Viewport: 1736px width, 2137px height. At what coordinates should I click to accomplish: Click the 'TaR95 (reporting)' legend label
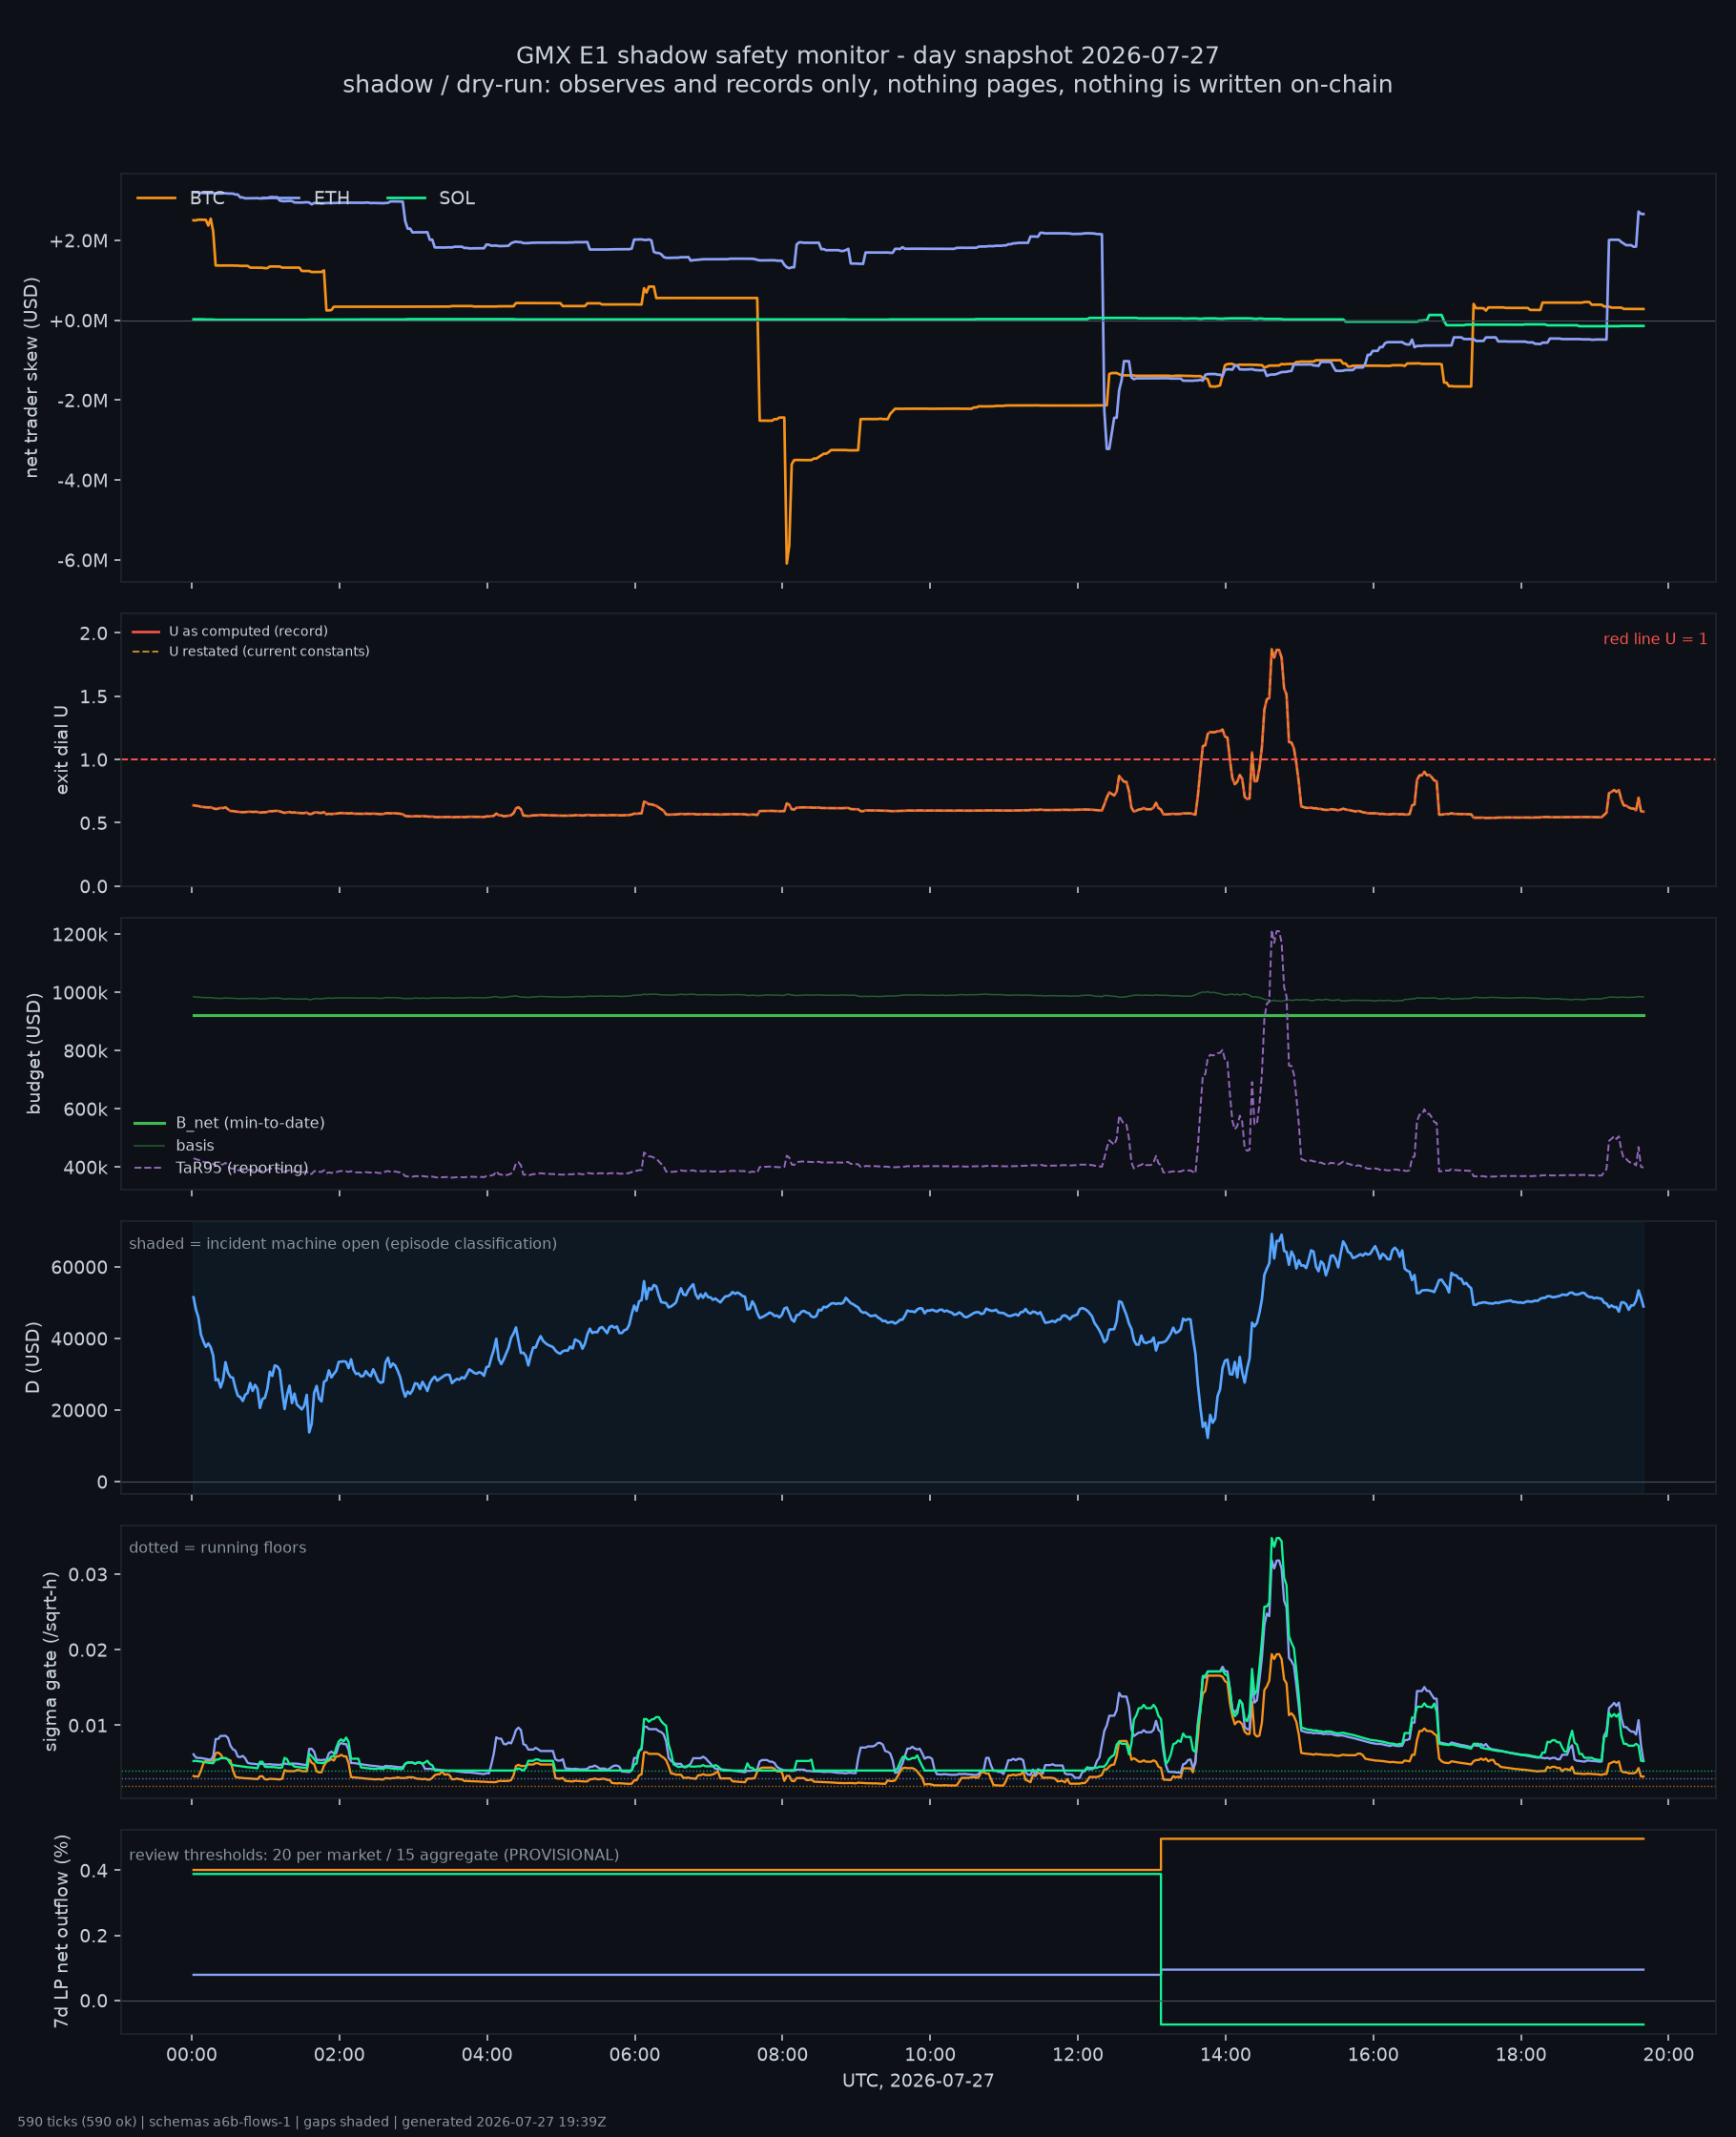[242, 1168]
